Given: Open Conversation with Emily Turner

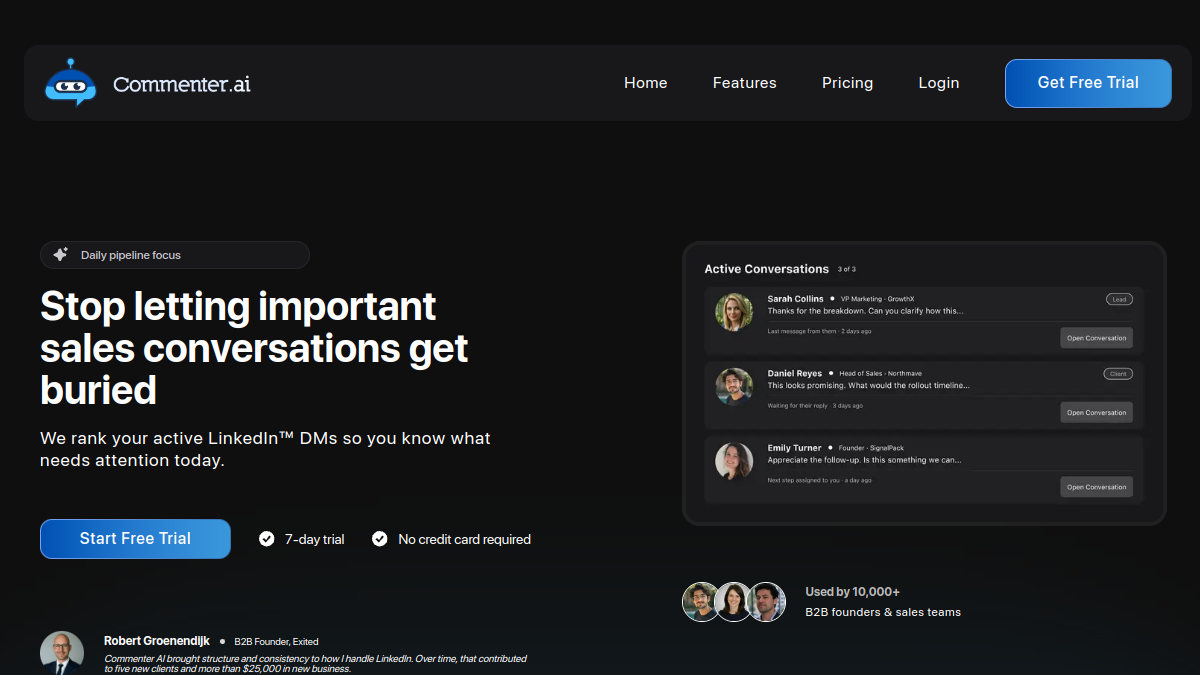Looking at the screenshot, I should click(1096, 487).
